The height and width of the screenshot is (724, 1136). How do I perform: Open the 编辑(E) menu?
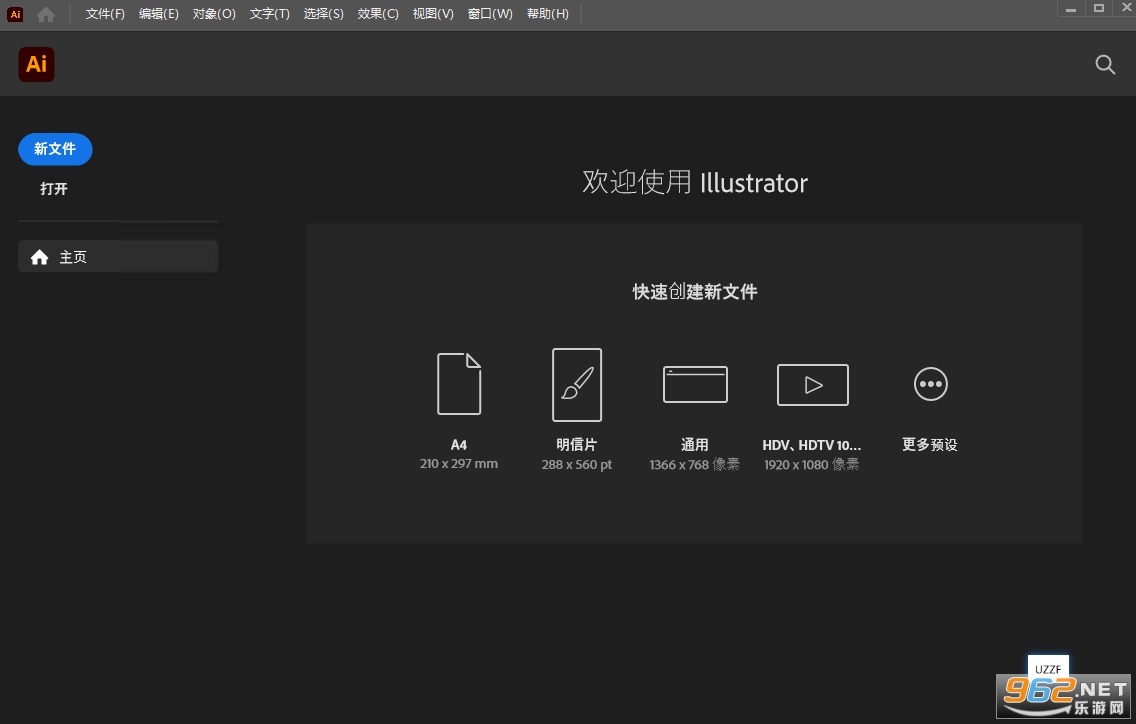(159, 14)
